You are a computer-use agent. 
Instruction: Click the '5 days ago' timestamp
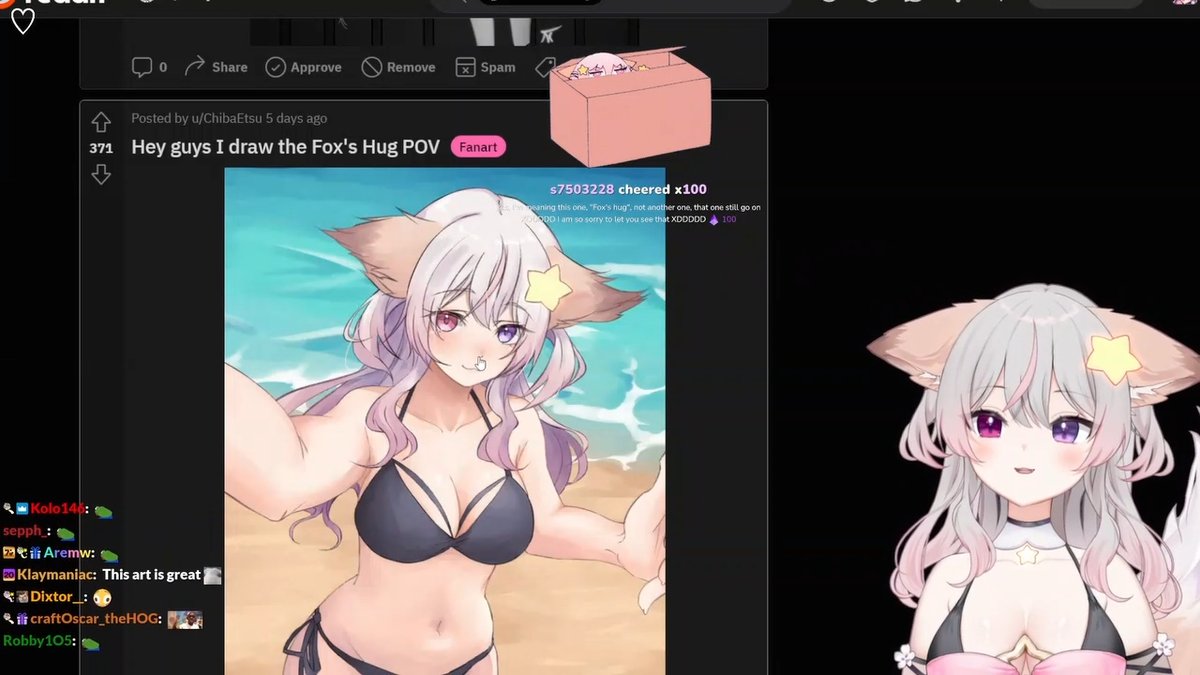click(x=296, y=118)
